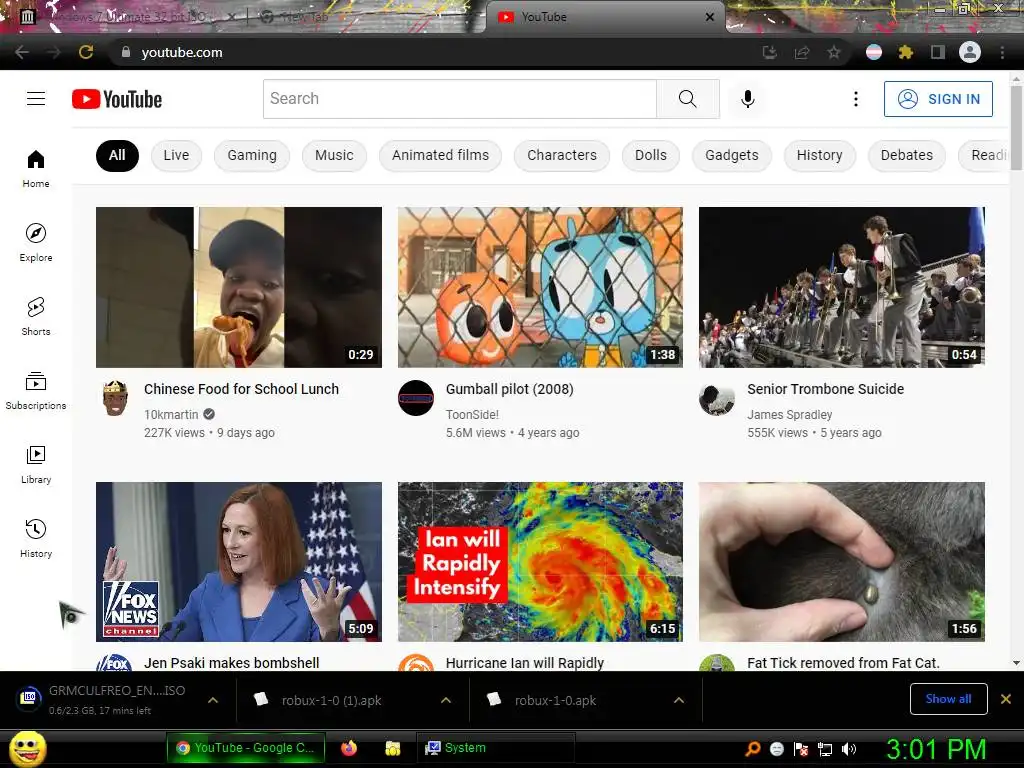The width and height of the screenshot is (1024, 768).
Task: Go back with browser back arrow
Action: pos(22,52)
